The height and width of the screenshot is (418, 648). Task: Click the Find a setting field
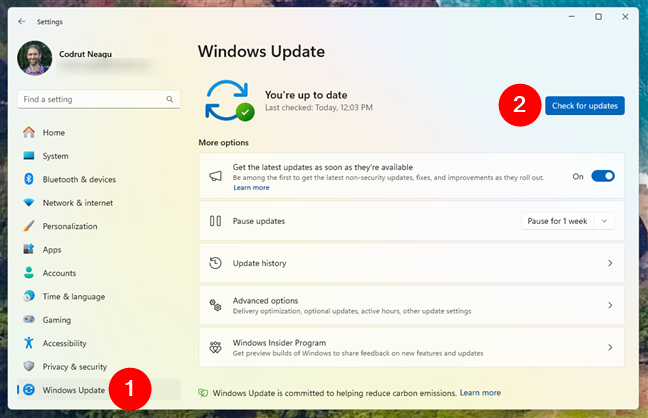[99, 99]
